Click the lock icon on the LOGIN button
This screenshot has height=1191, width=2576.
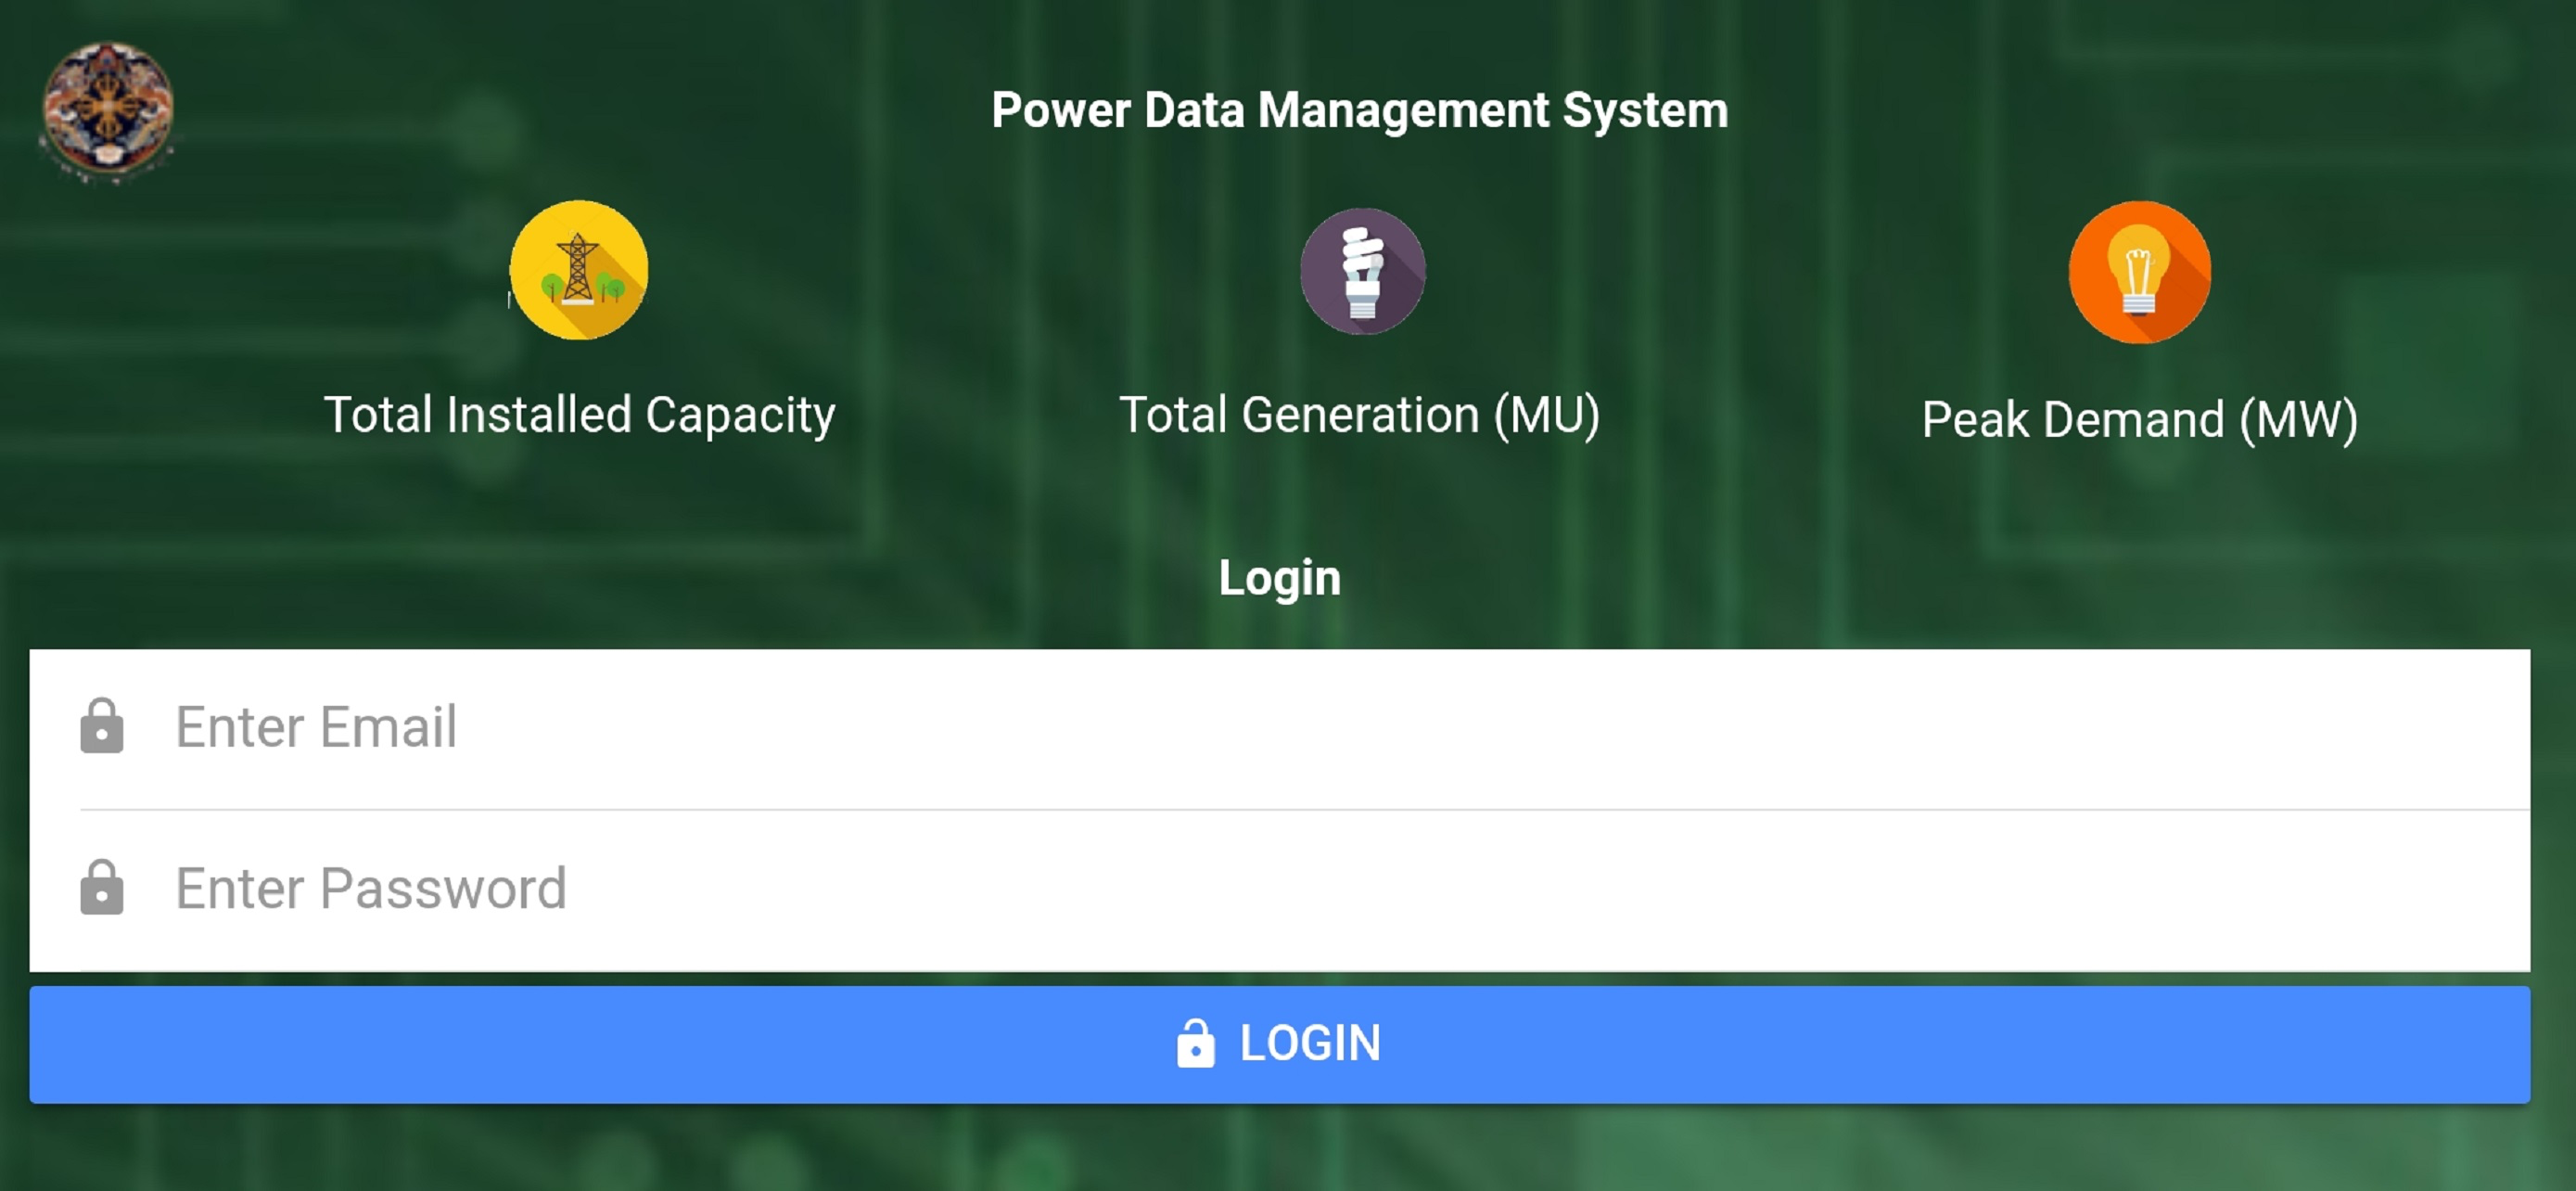pos(1195,1044)
